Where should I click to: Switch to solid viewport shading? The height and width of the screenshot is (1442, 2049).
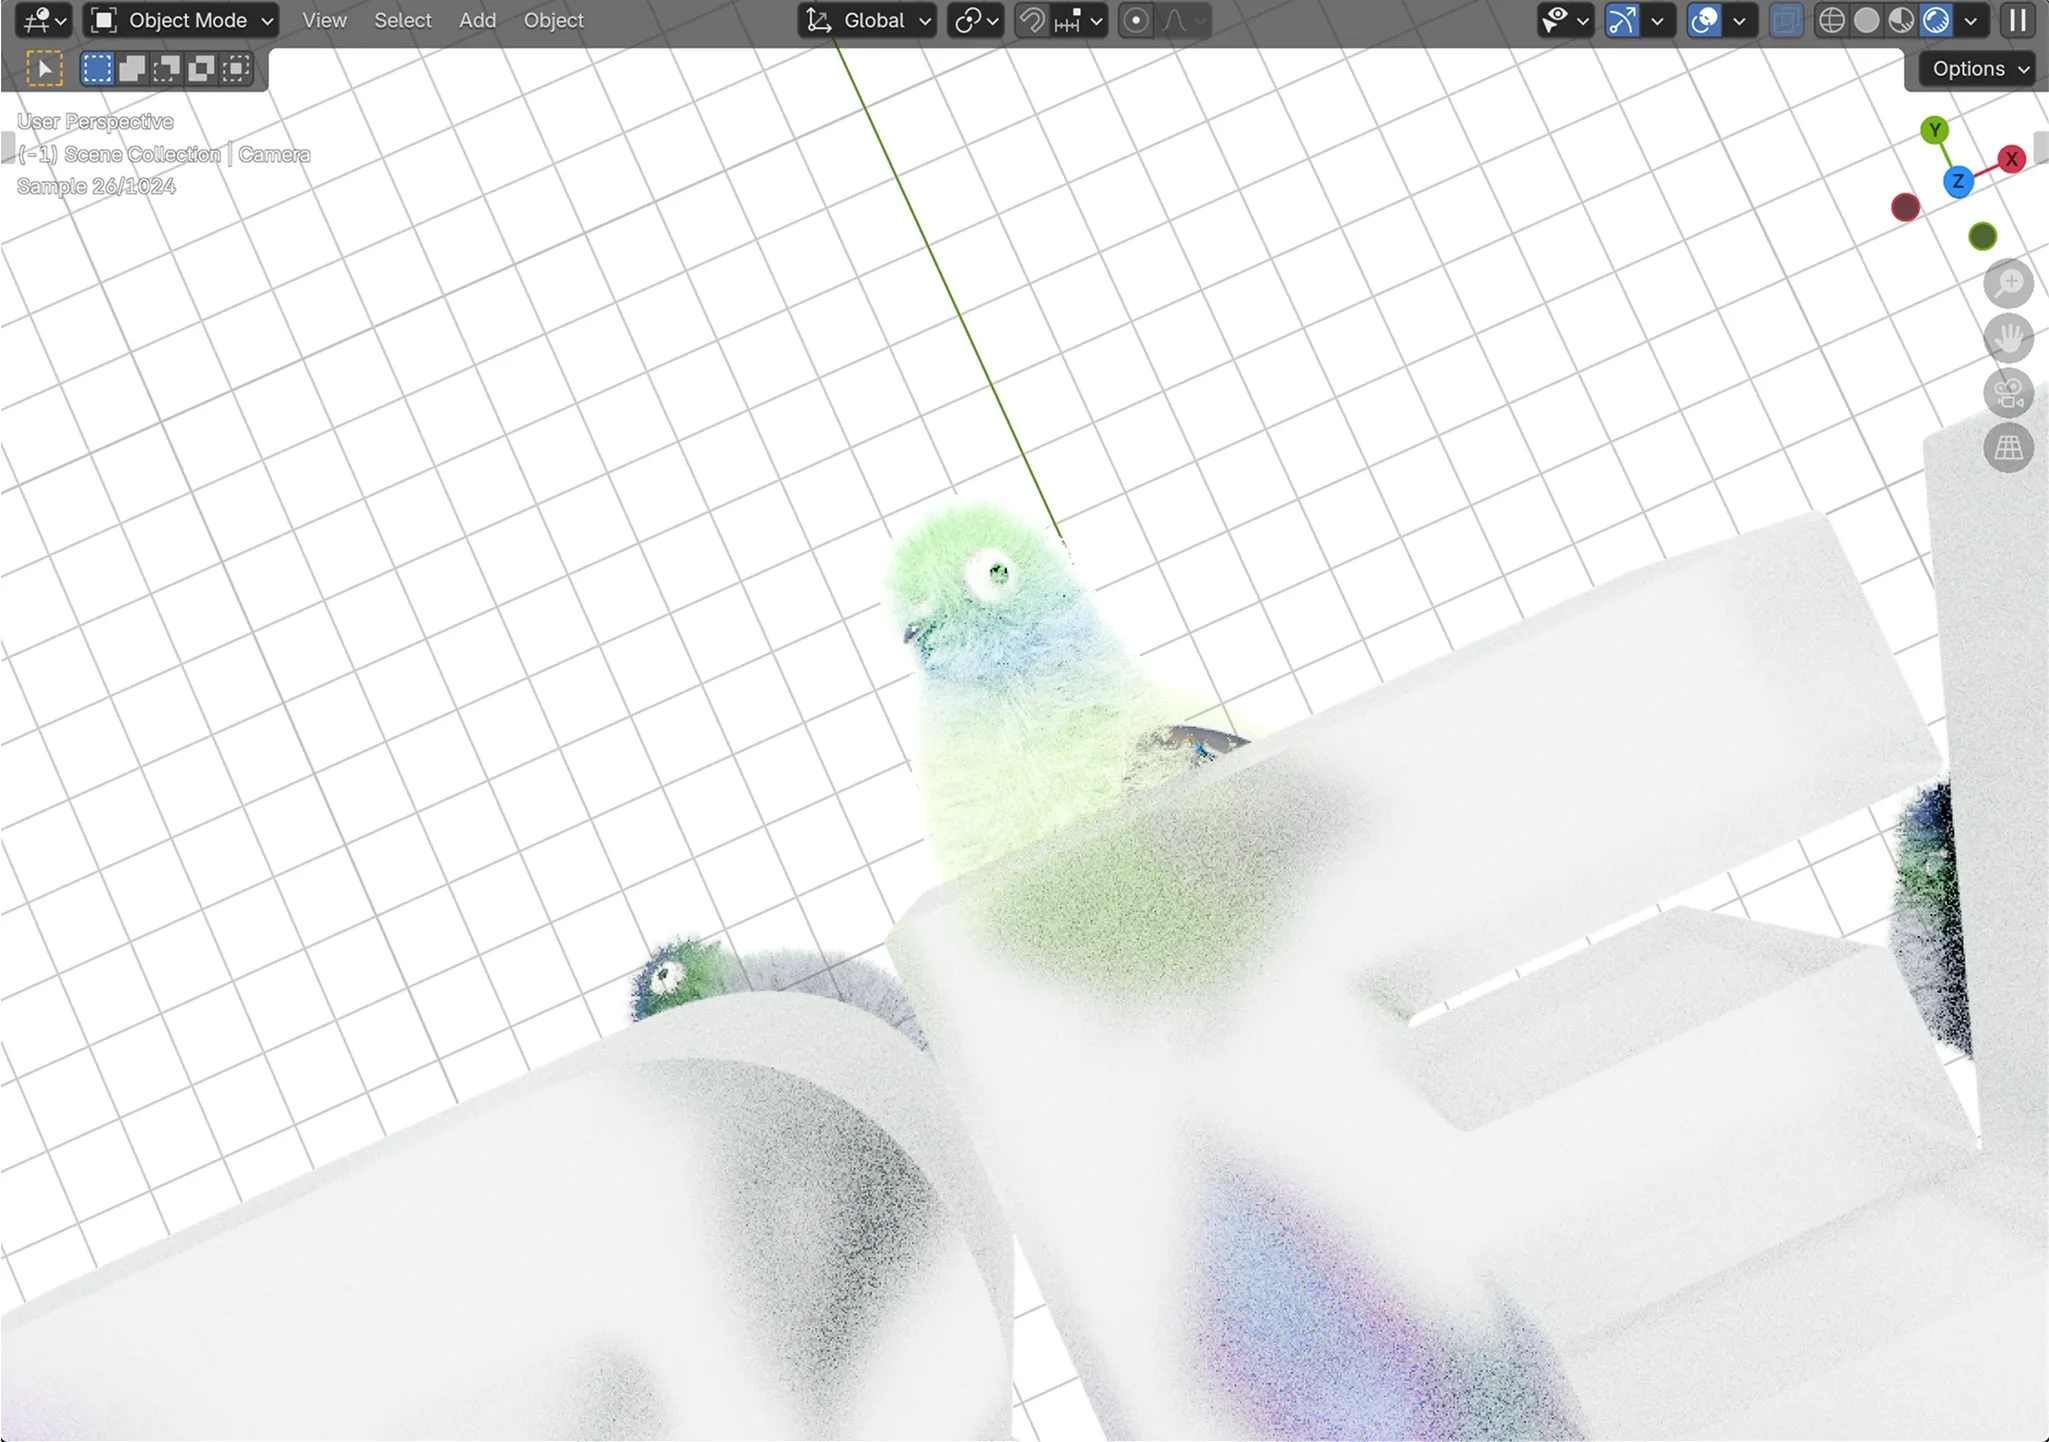[1866, 20]
